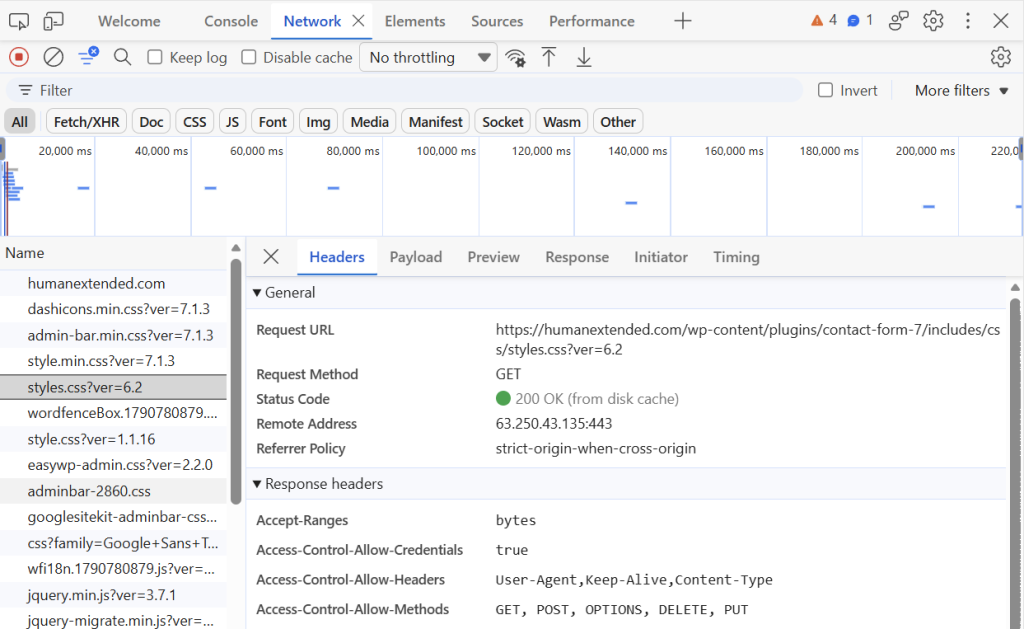1024x629 pixels.
Task: Open the No throttling dropdown
Action: click(x=428, y=57)
